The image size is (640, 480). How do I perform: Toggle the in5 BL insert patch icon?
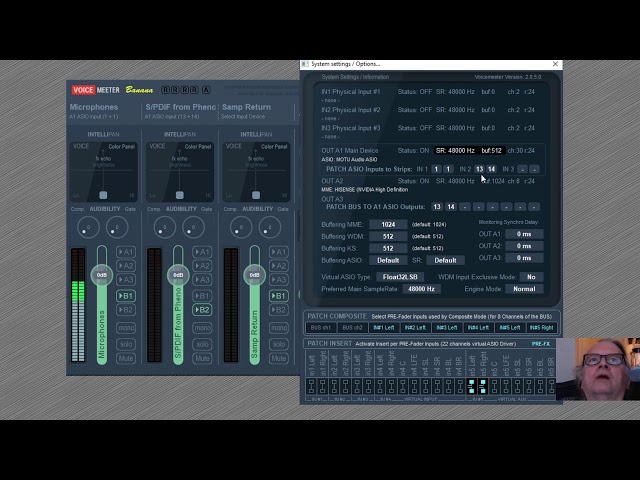coord(540,386)
